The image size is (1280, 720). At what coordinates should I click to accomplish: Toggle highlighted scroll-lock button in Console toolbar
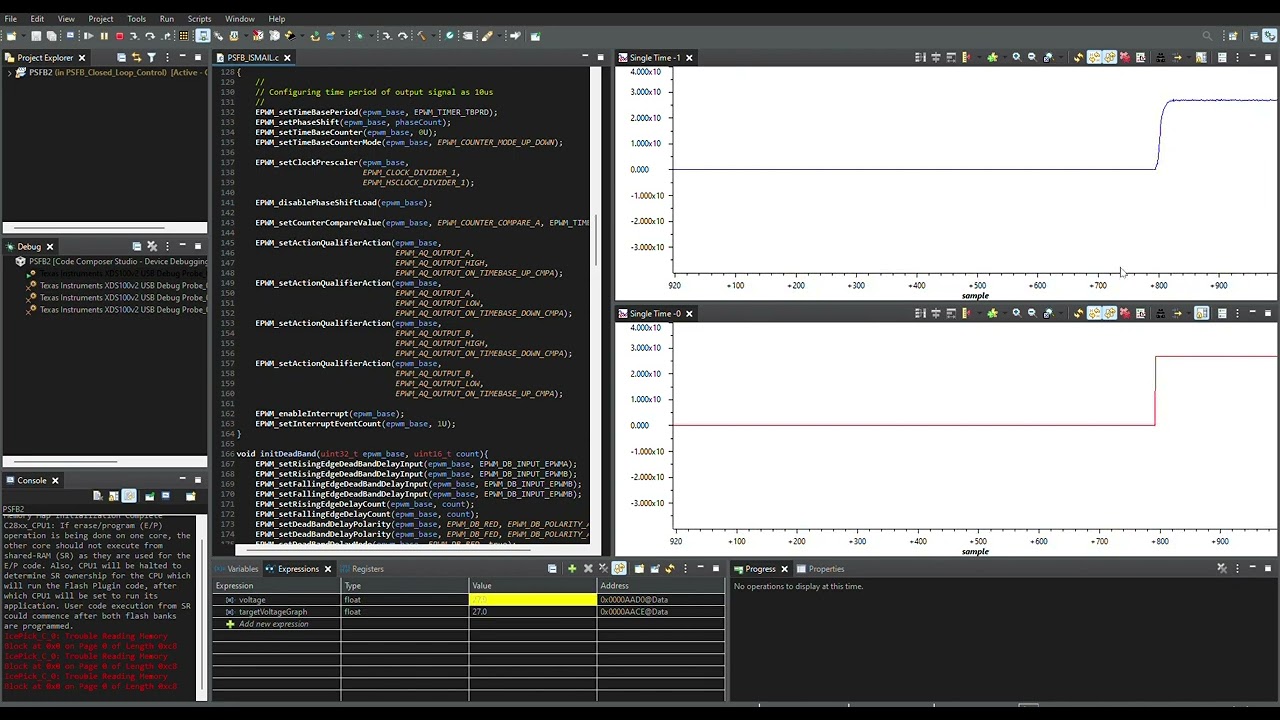[x=129, y=496]
